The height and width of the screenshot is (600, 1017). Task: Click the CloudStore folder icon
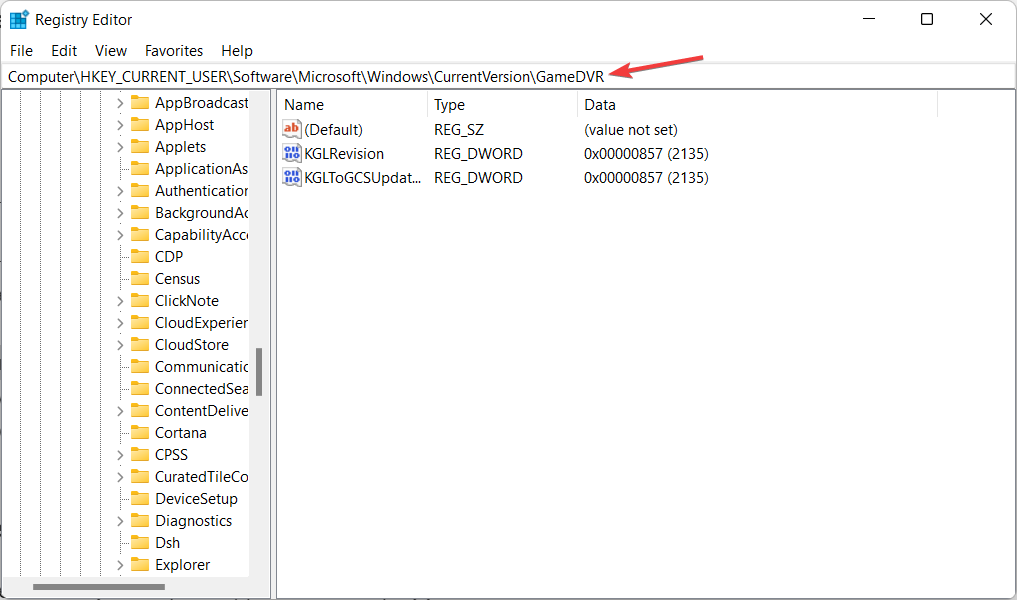point(139,345)
